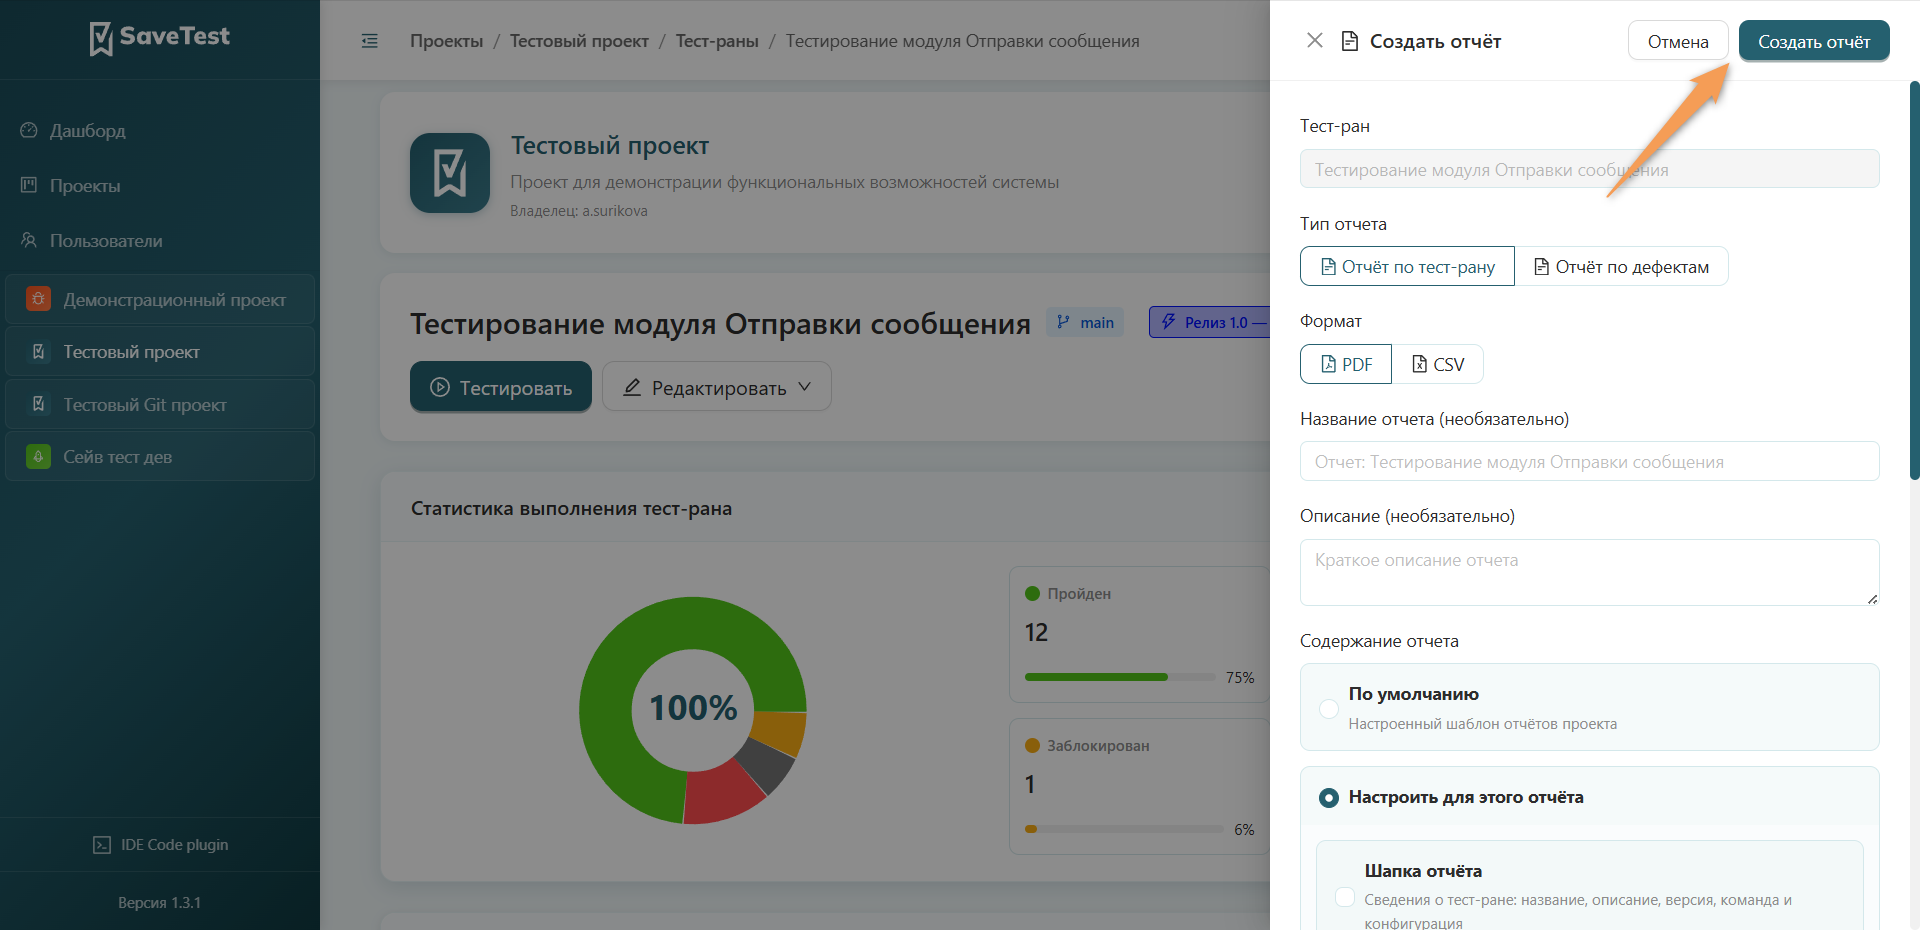Click the Проекты board icon

[29, 185]
